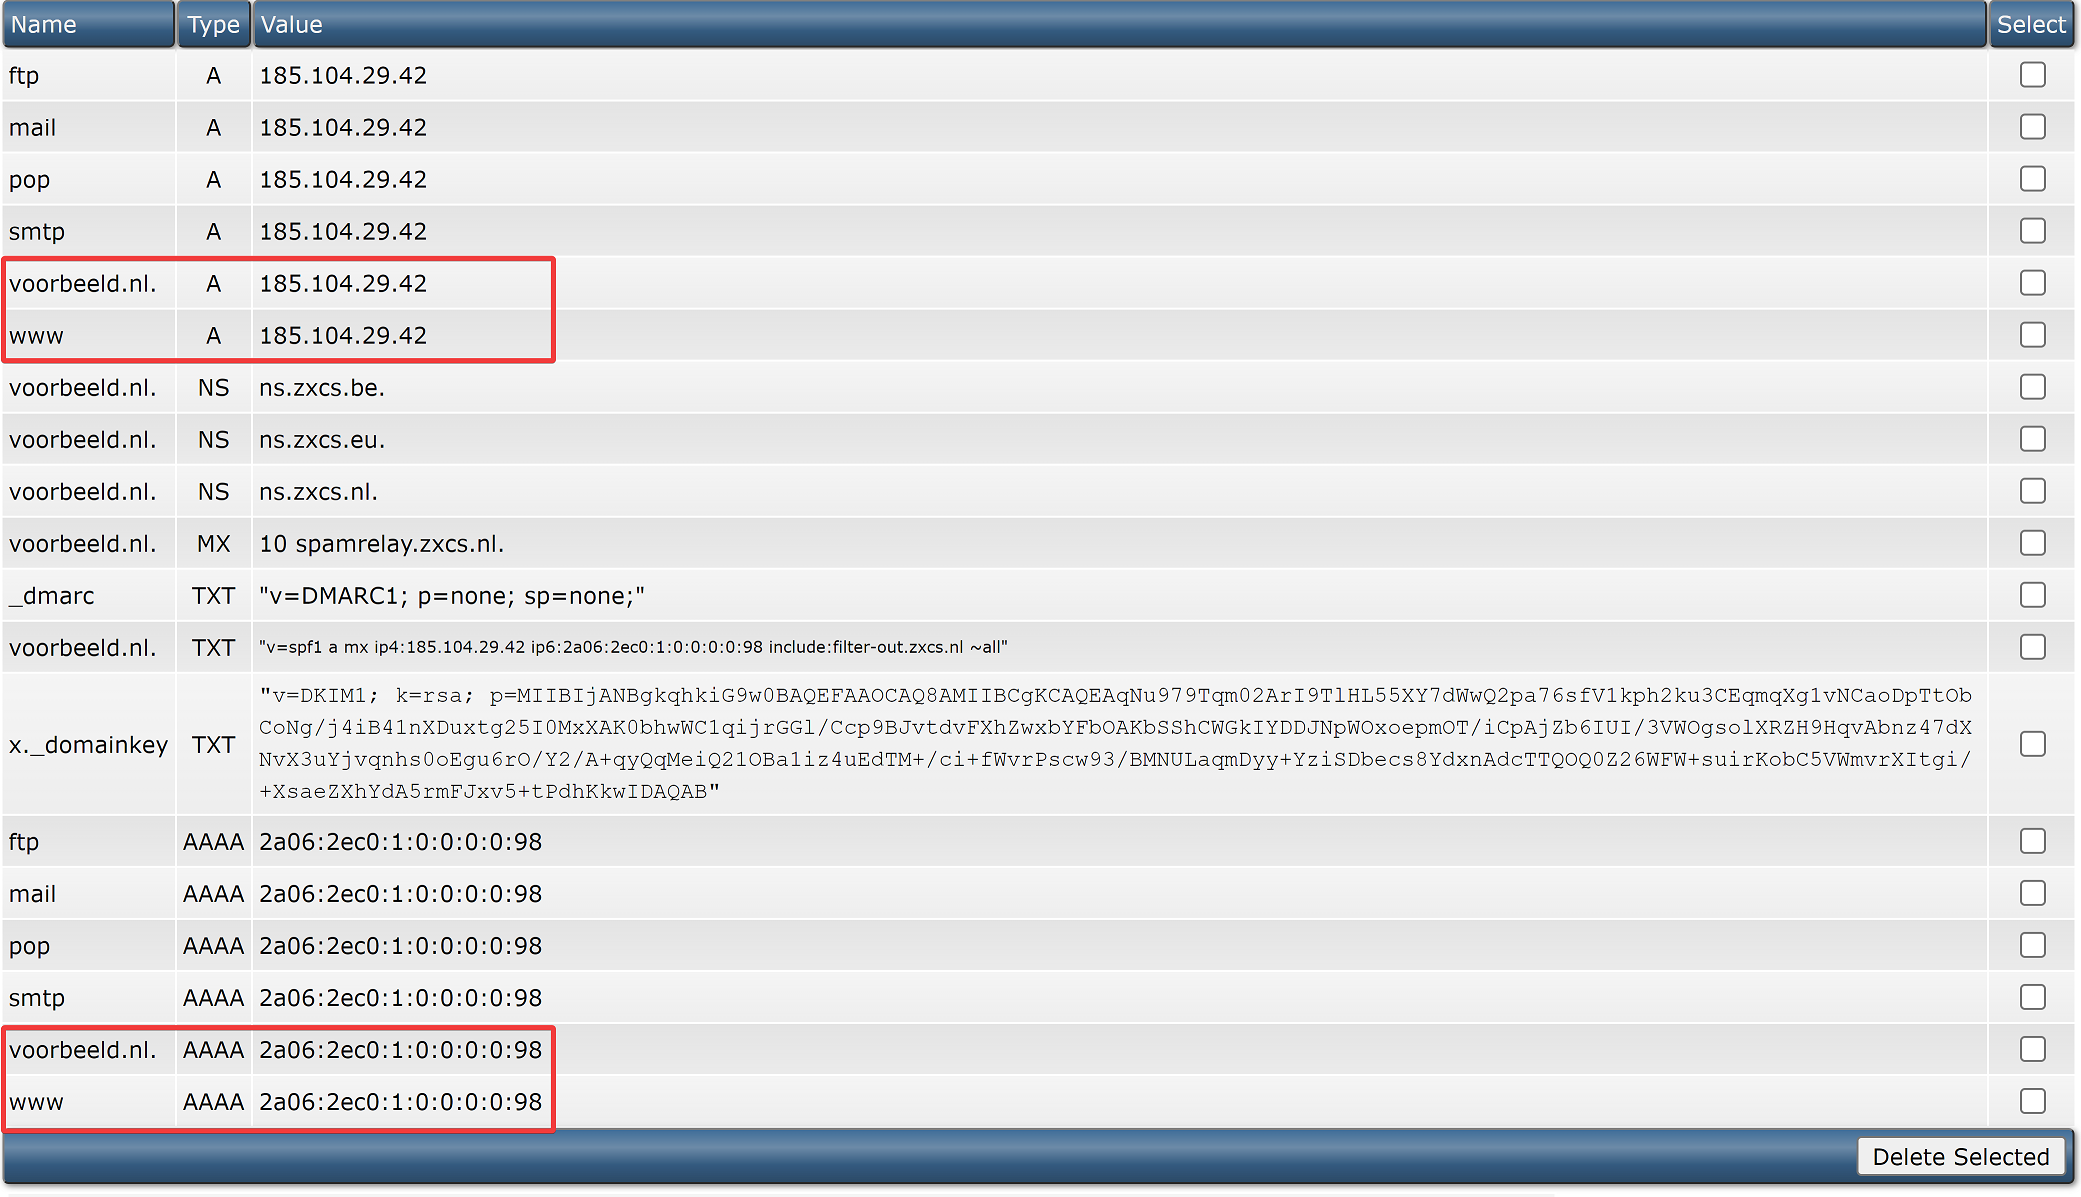Click the Delete Selected button
Image resolution: width=2081 pixels, height=1197 pixels.
tap(1960, 1157)
